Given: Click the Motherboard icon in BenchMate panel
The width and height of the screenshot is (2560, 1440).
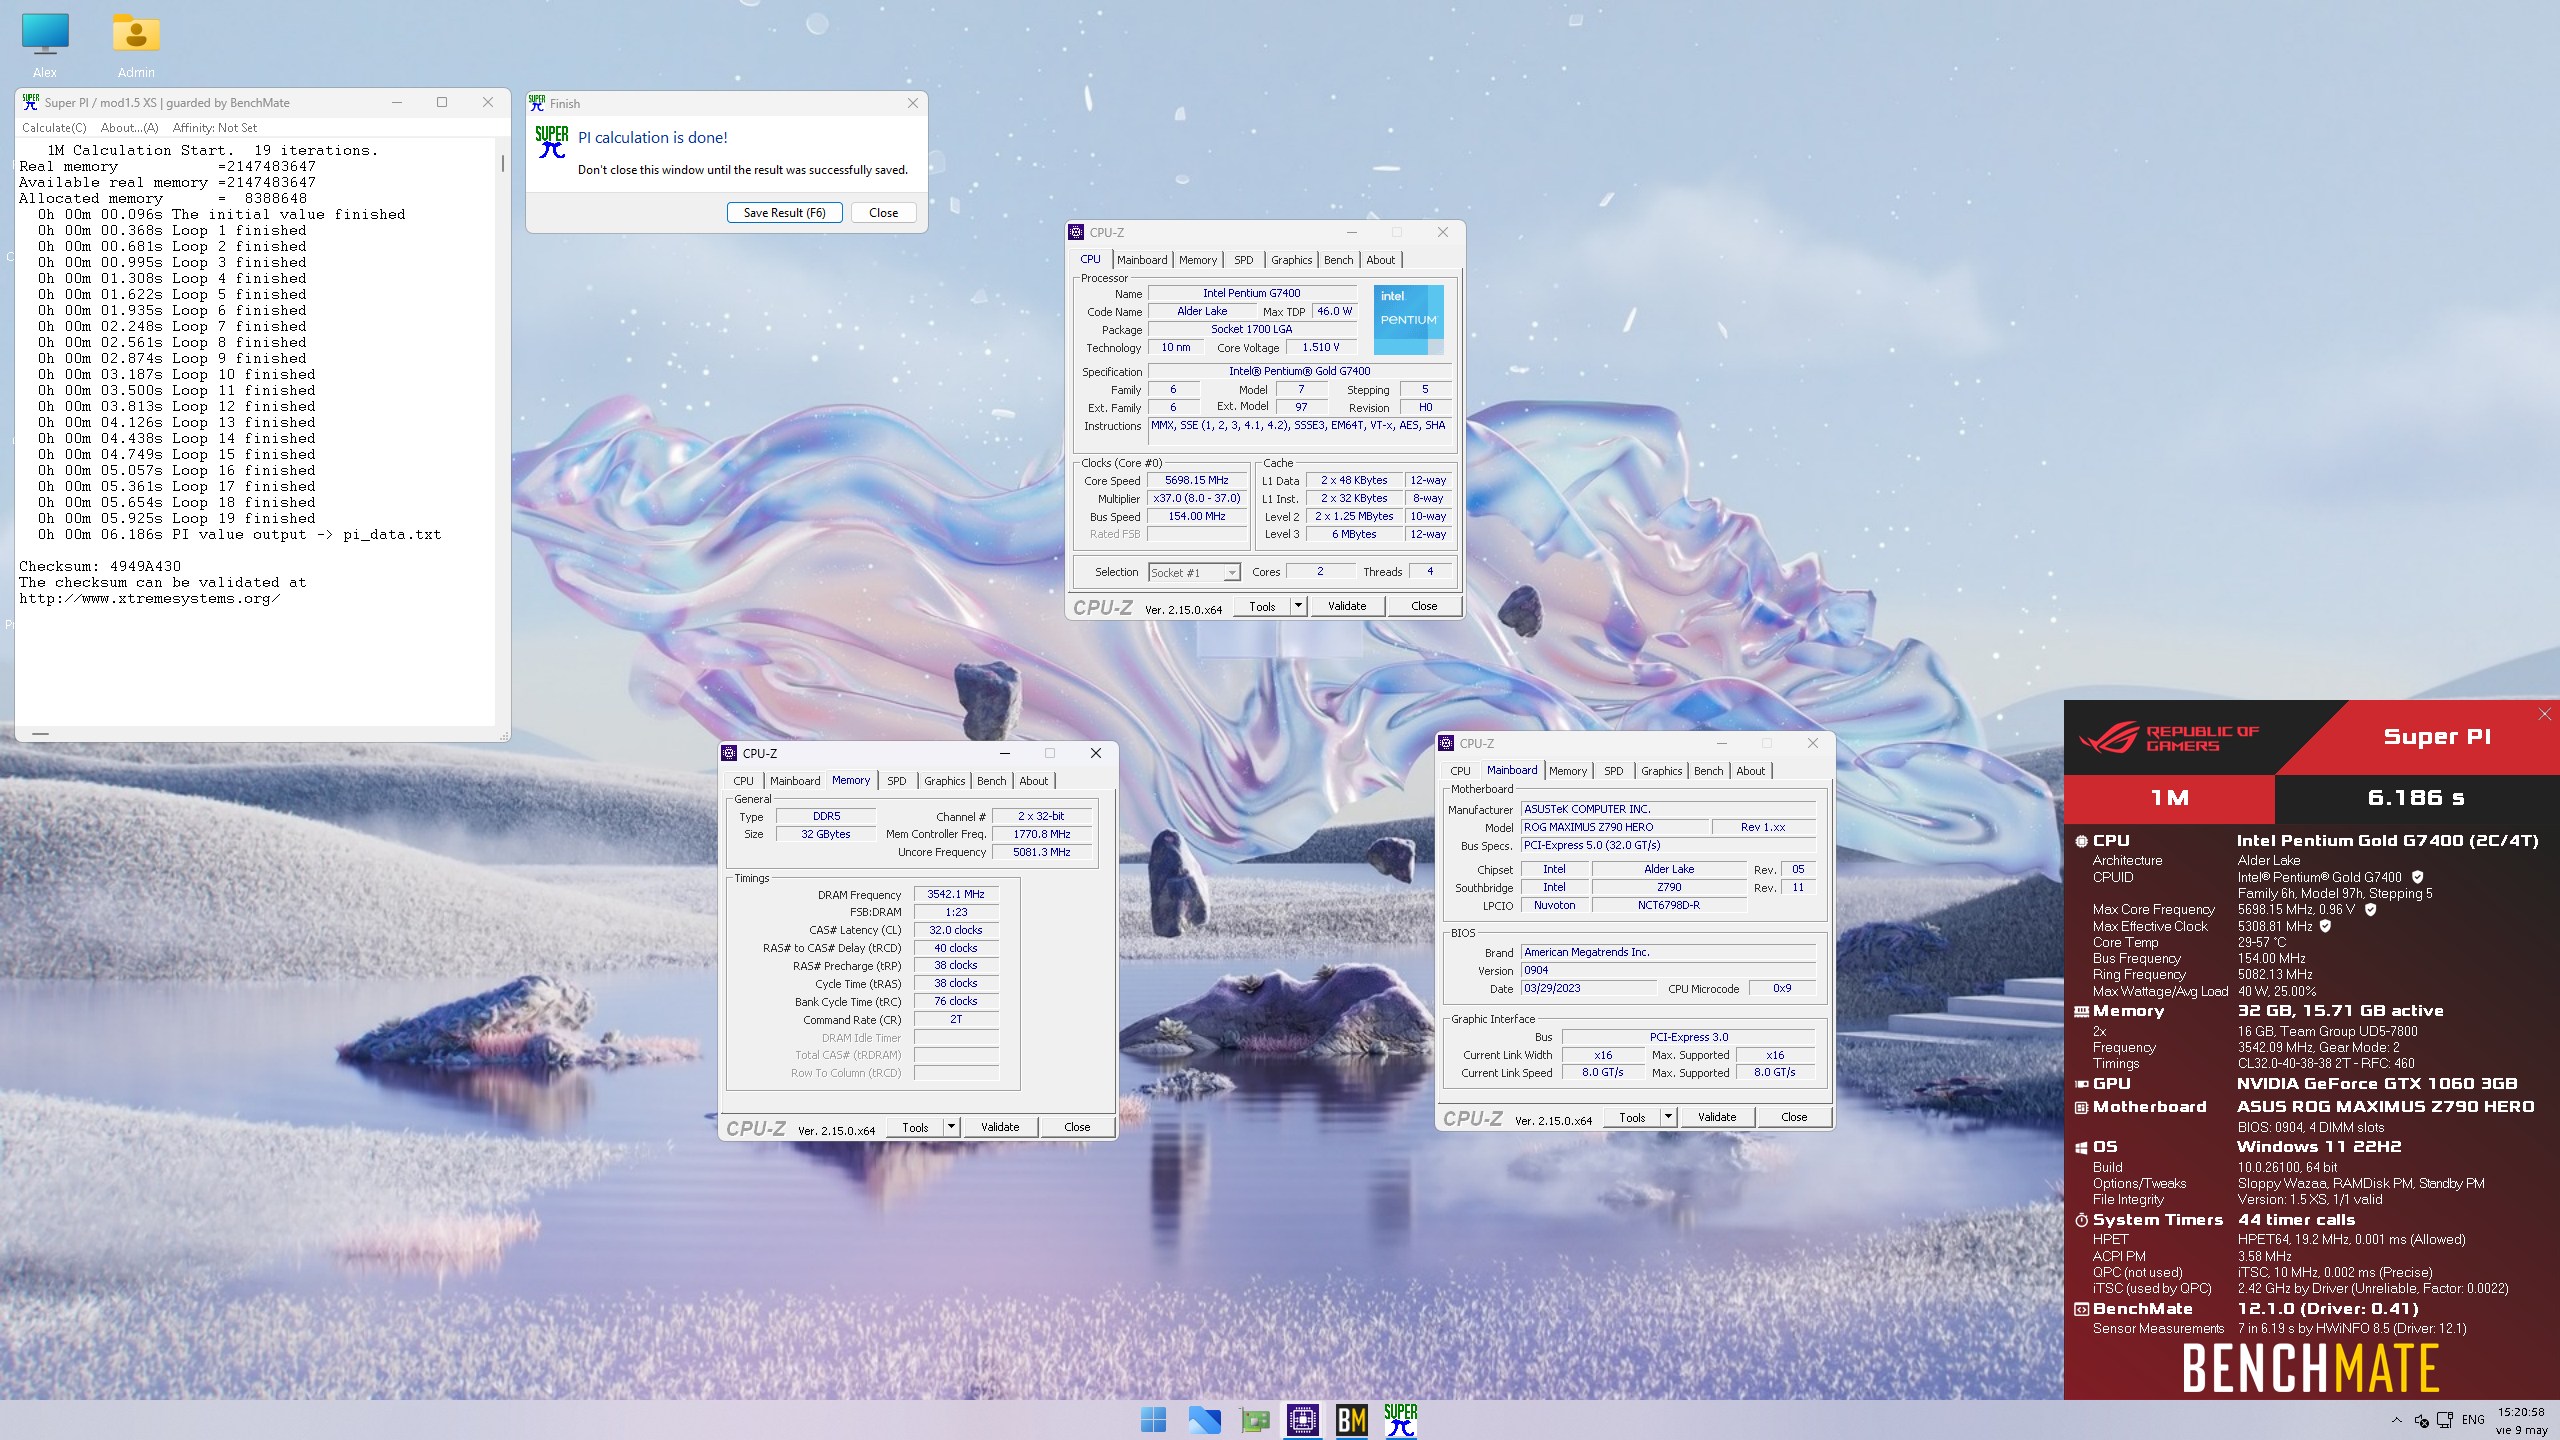Looking at the screenshot, I should click(2081, 1107).
